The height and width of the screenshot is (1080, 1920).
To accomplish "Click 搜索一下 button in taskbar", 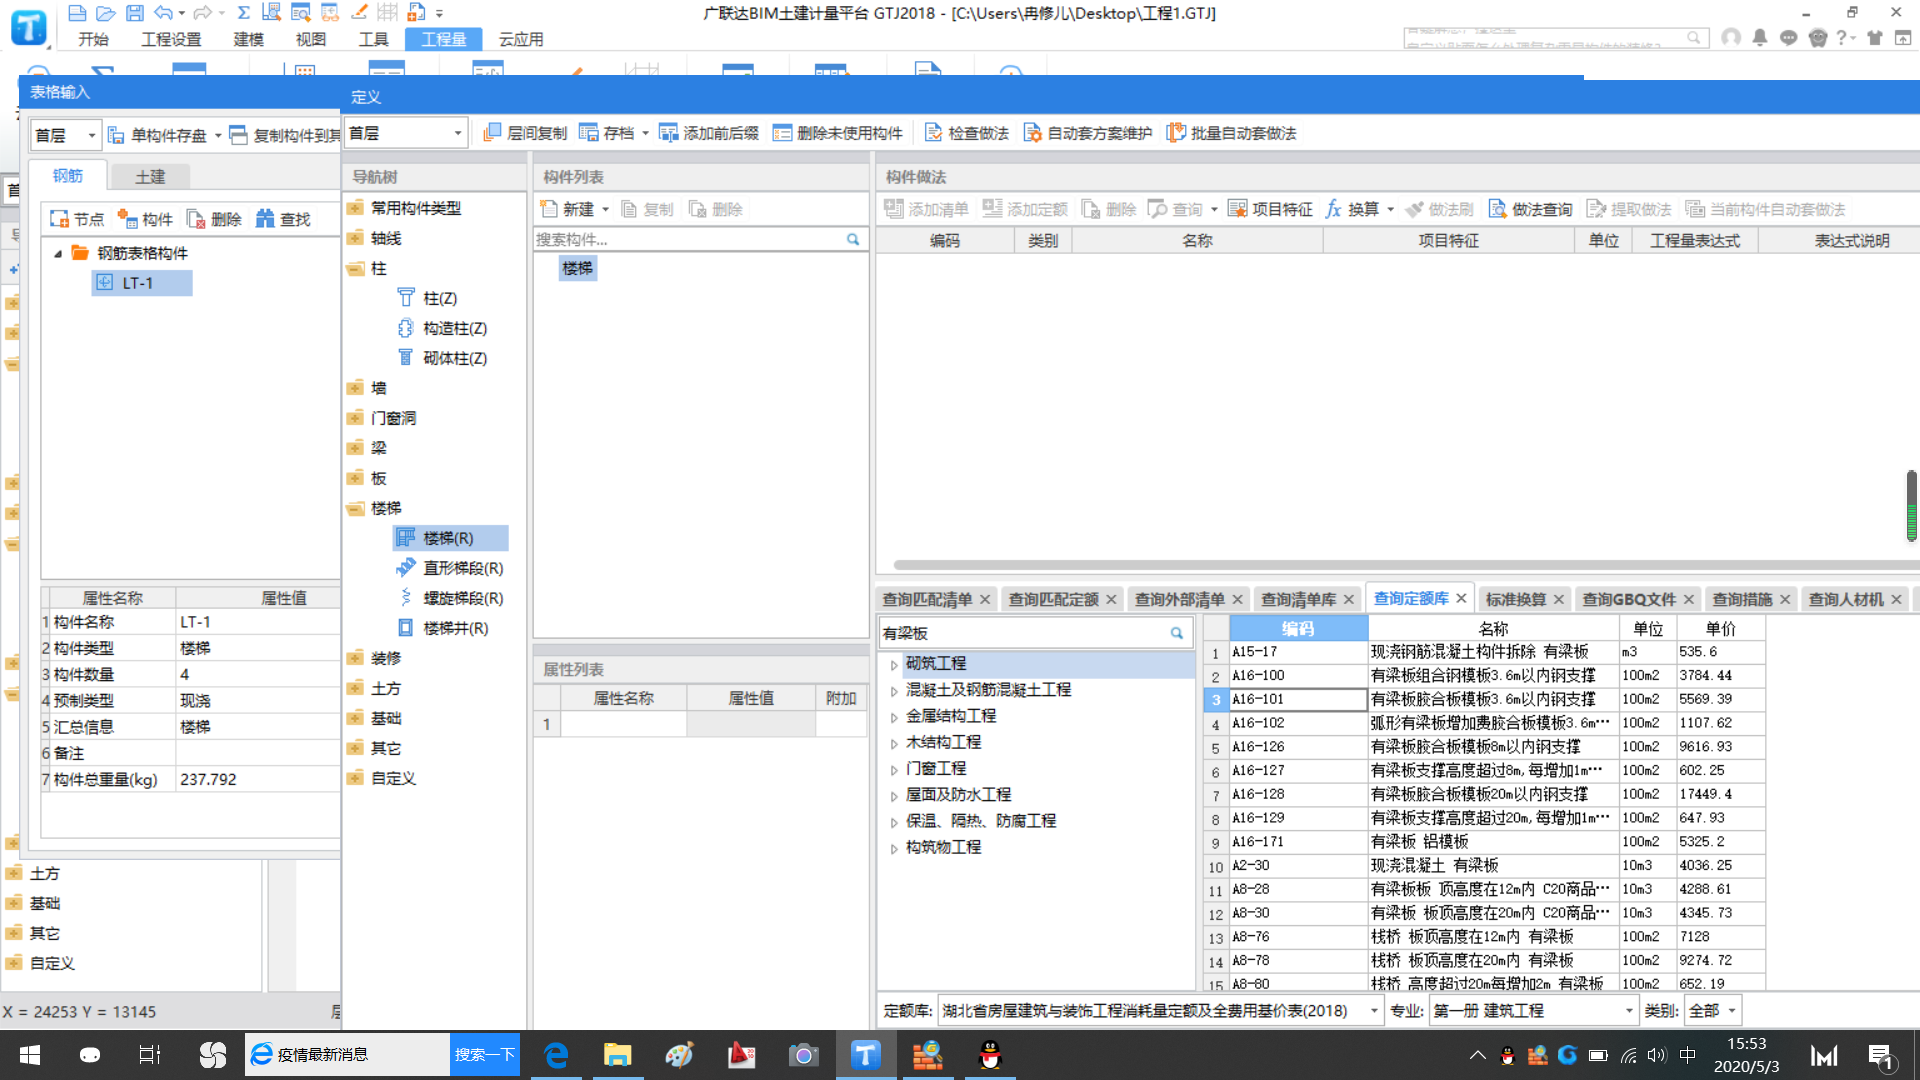I will (x=485, y=1055).
